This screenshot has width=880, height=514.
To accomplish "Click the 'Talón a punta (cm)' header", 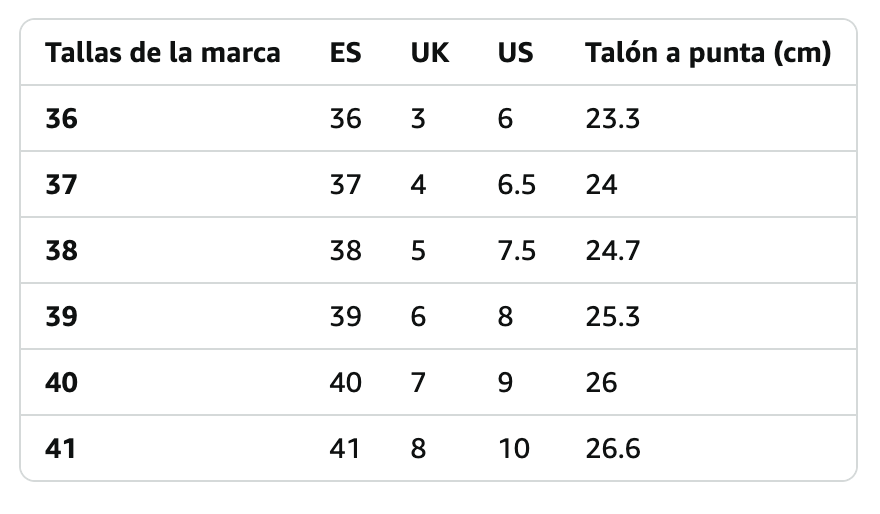I will click(707, 53).
